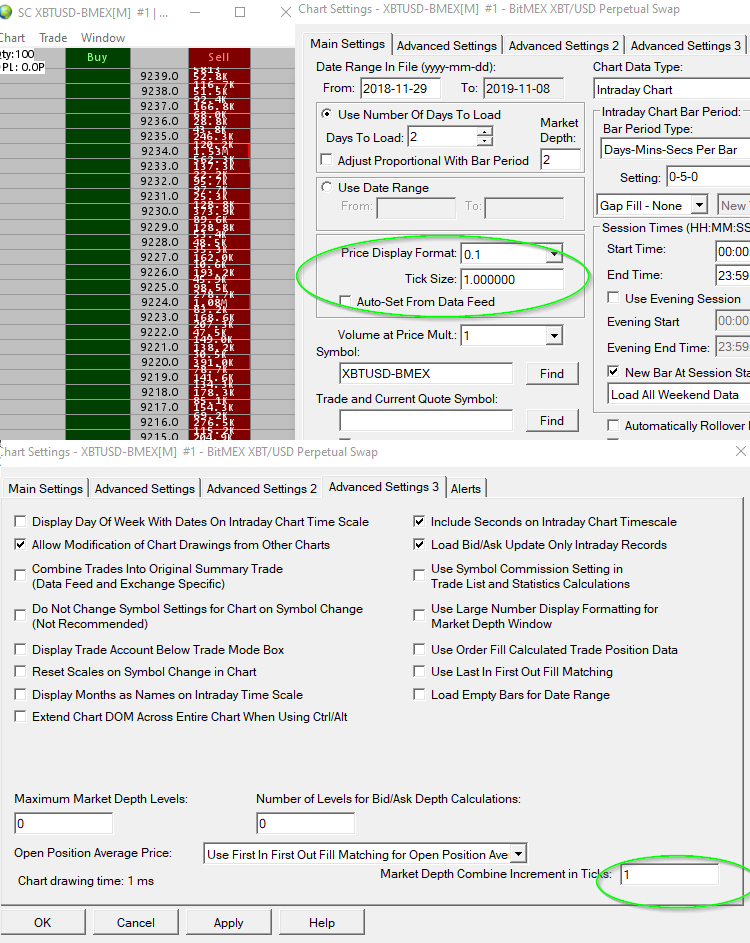
Task: Toggle Auto-Set From Data Feed checkbox
Action: point(346,301)
